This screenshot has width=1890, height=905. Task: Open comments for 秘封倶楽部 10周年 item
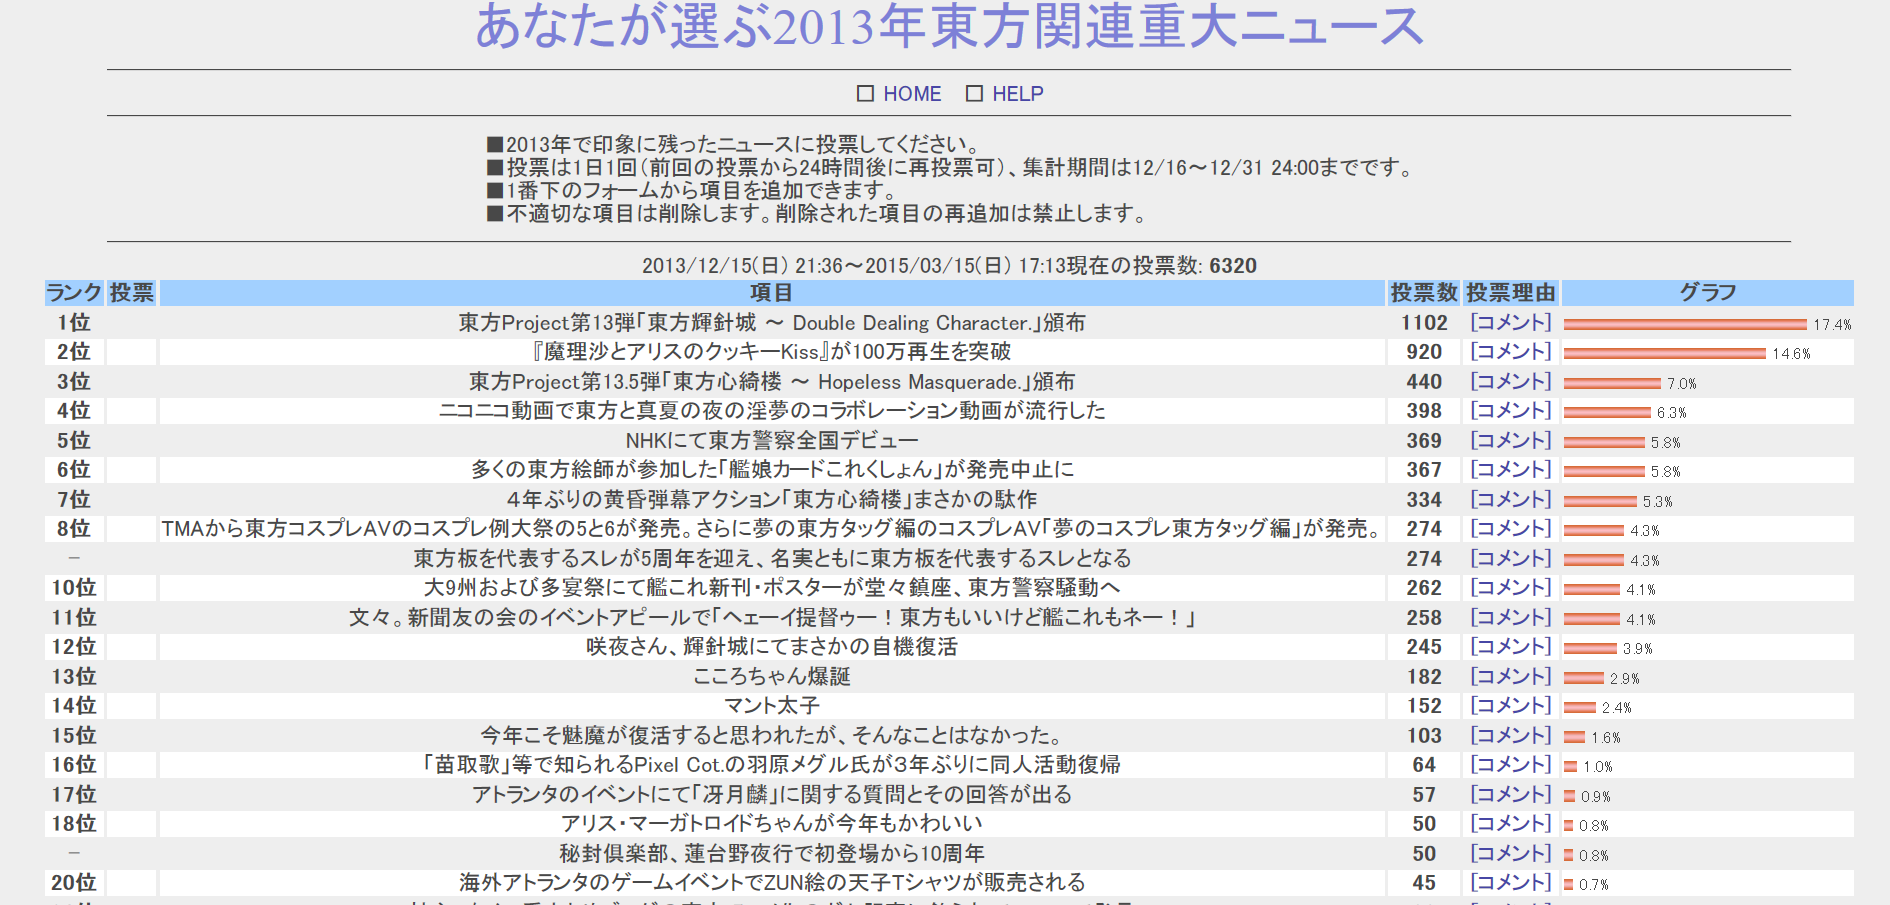tap(1510, 854)
